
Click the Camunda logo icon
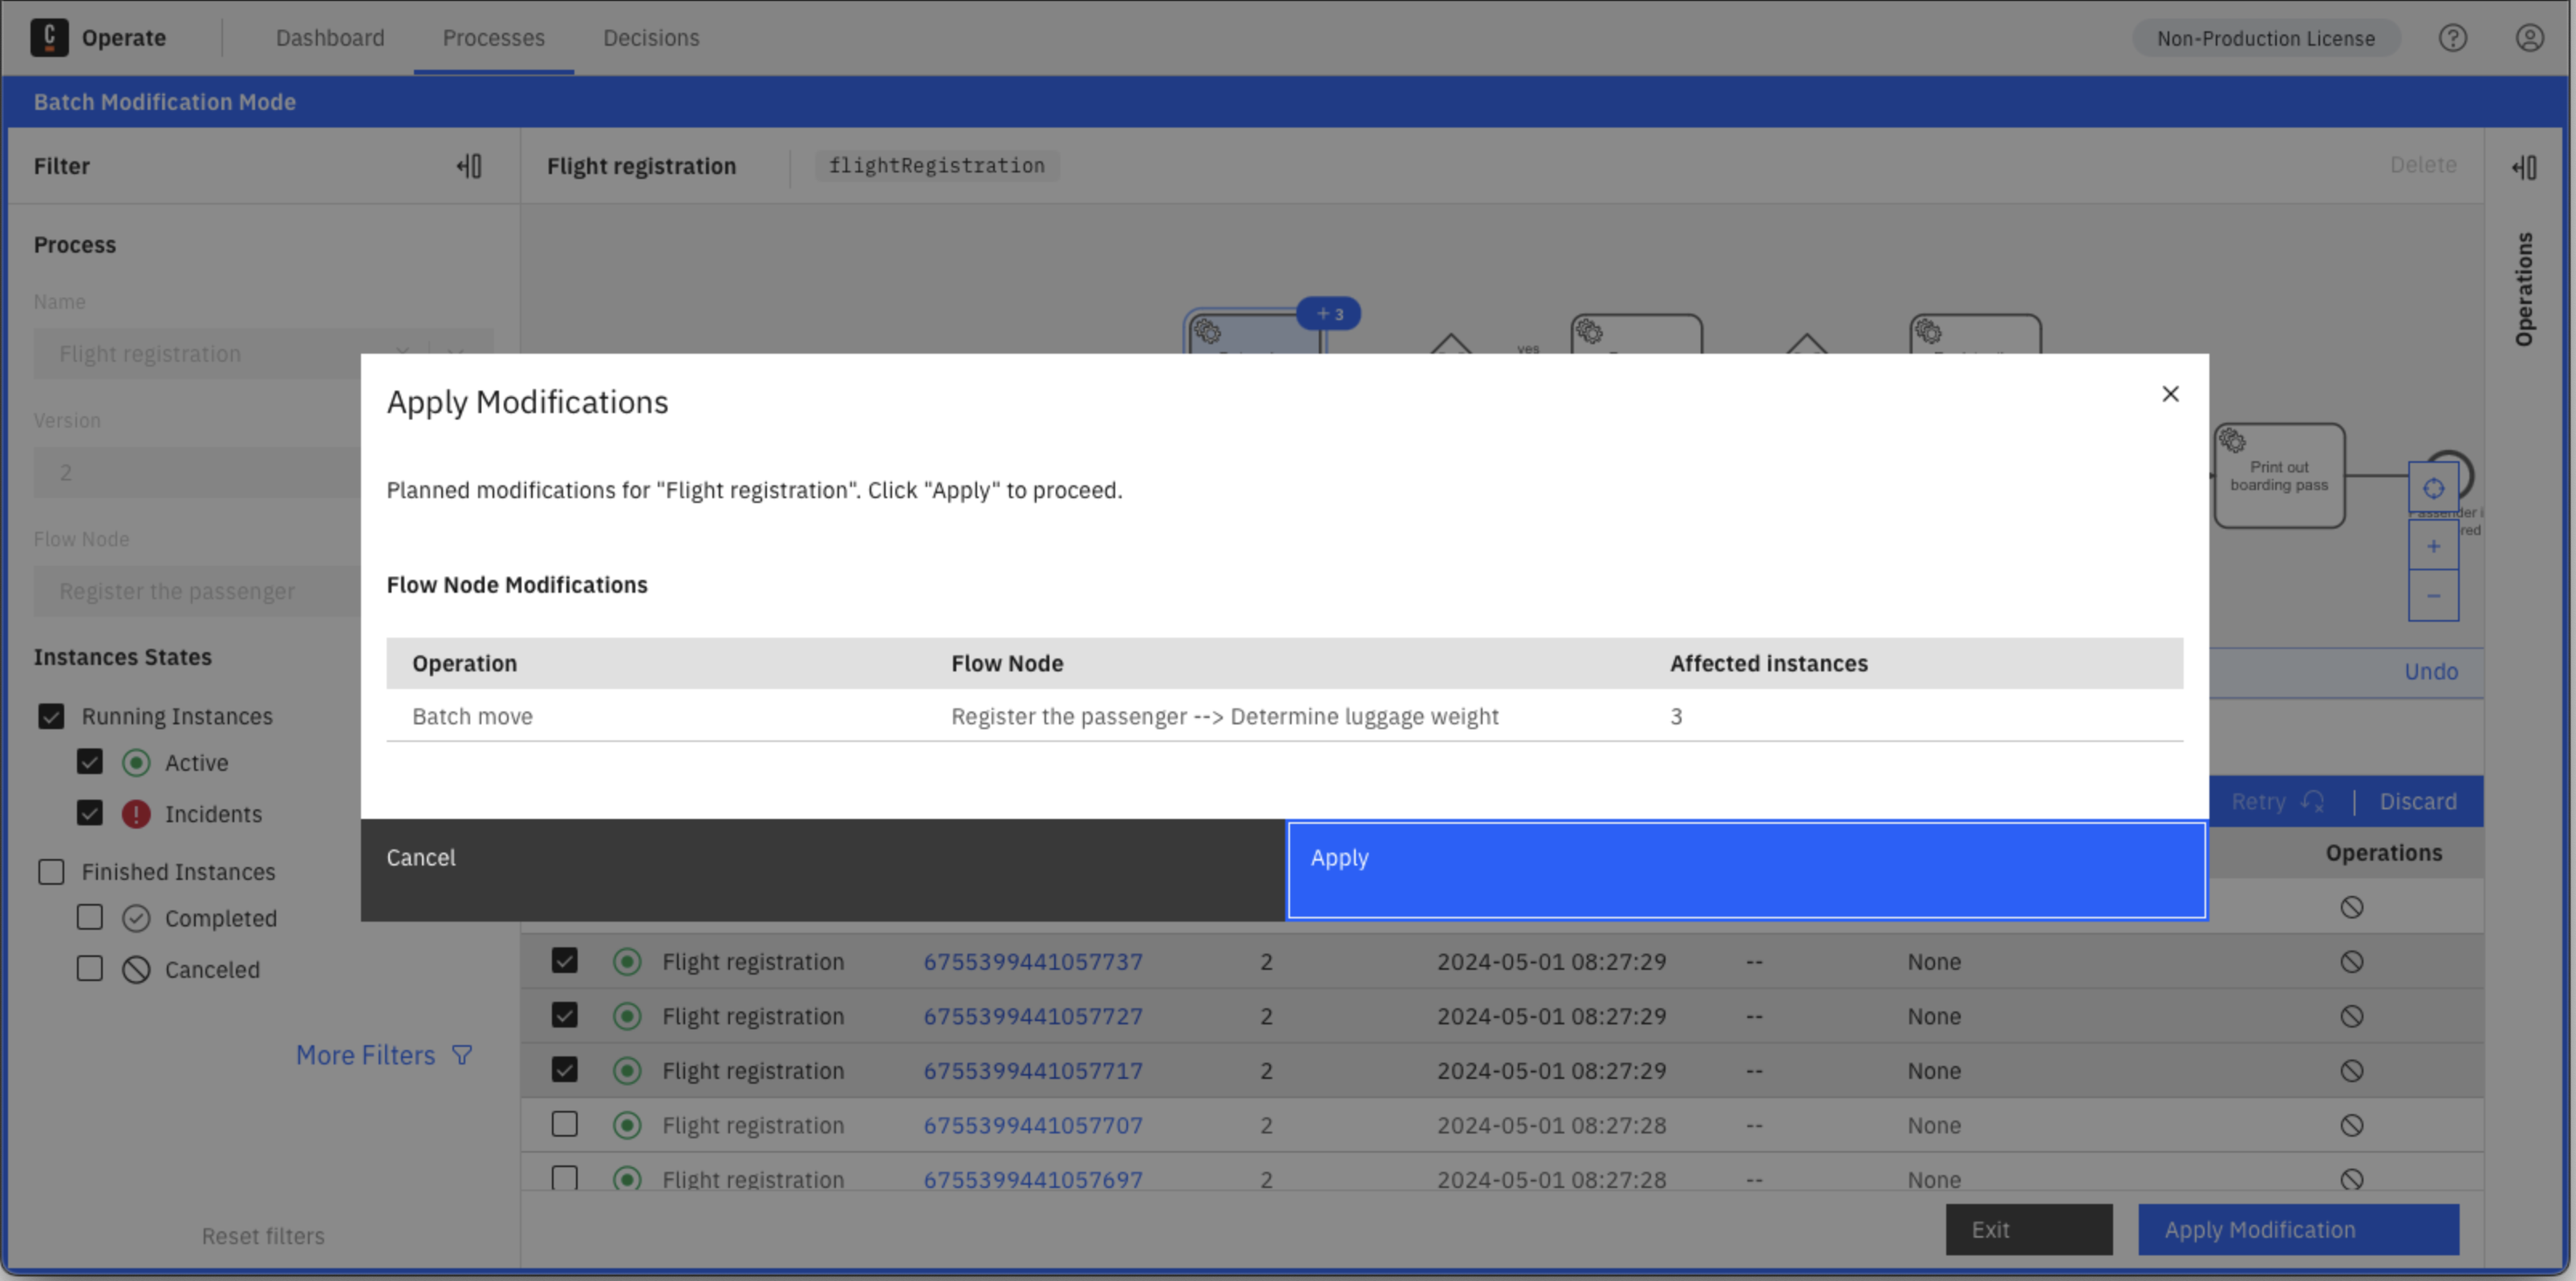click(50, 37)
